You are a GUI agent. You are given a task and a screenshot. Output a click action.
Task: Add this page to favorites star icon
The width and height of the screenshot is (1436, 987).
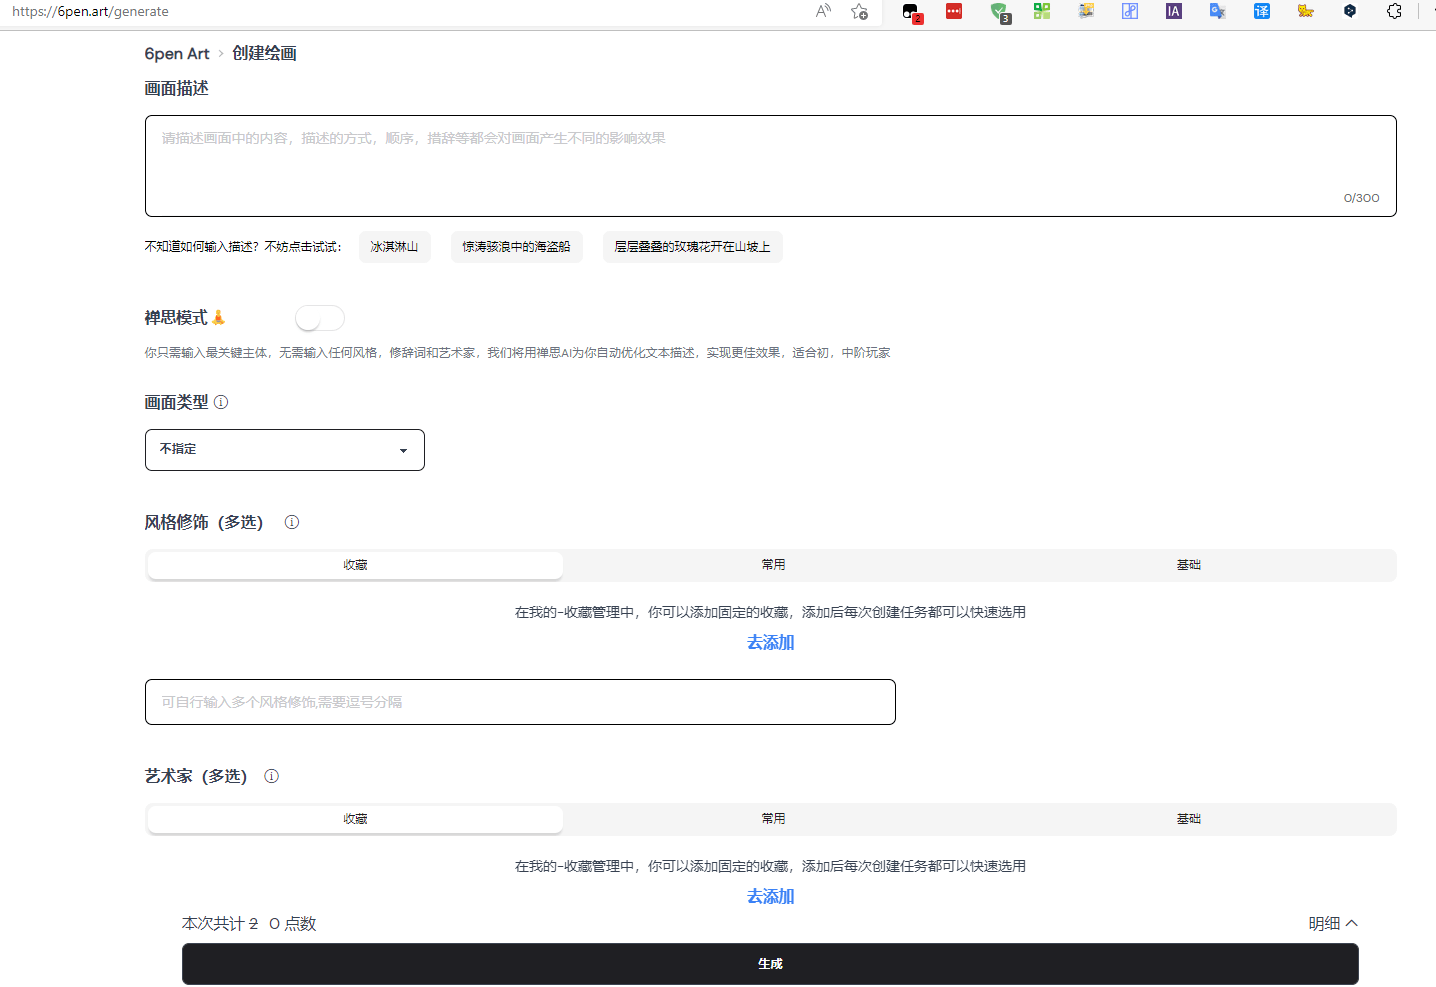(859, 12)
